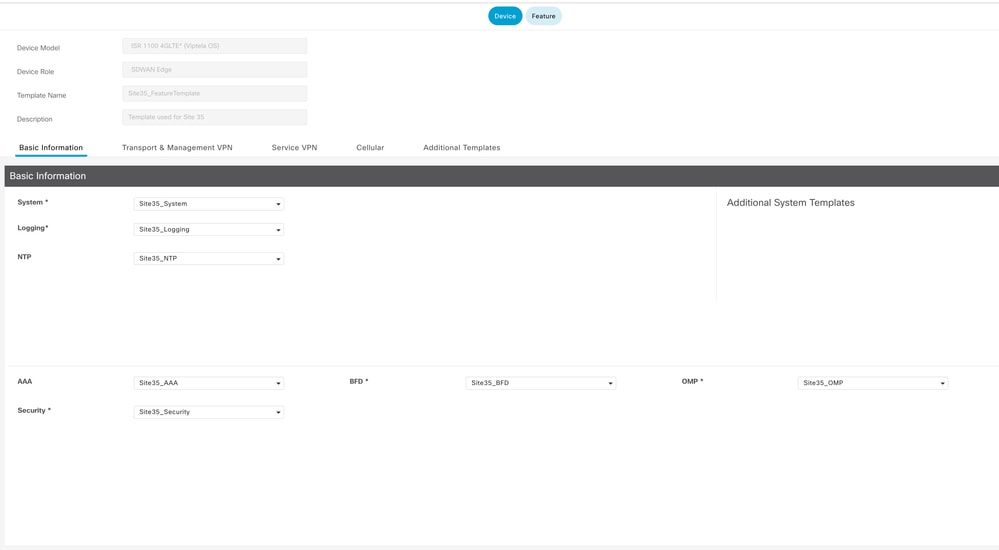
Task: Click the Security * field label
Action: [34, 410]
